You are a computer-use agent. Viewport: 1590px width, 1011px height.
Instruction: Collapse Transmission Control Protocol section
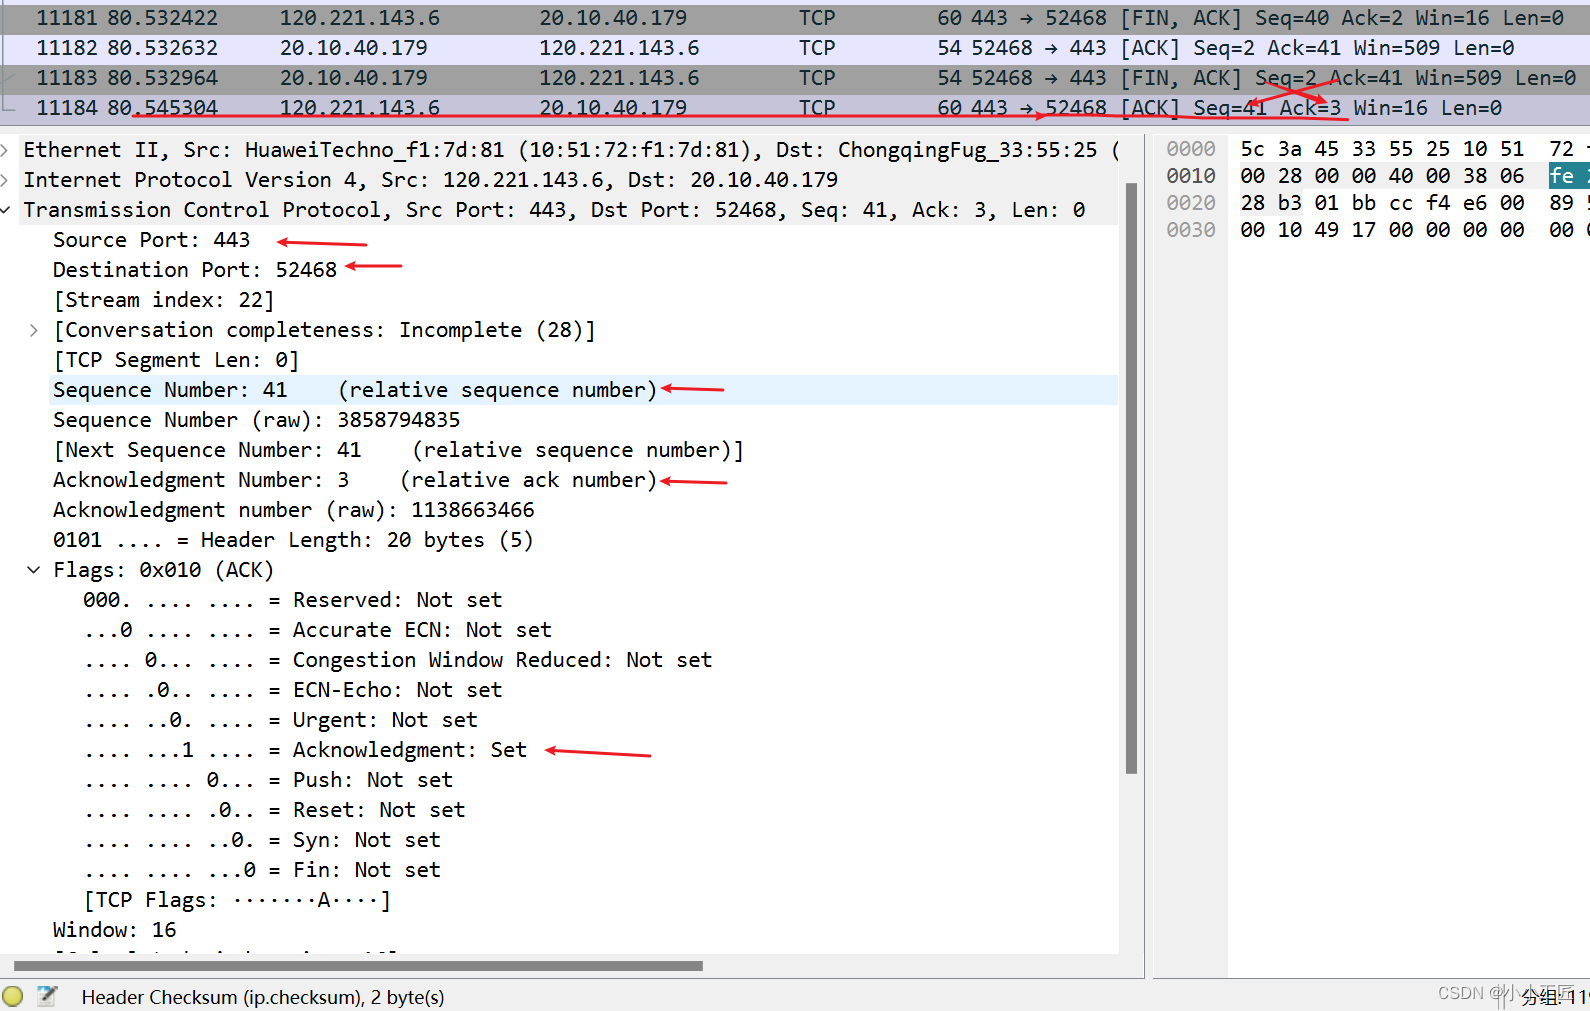coord(6,210)
